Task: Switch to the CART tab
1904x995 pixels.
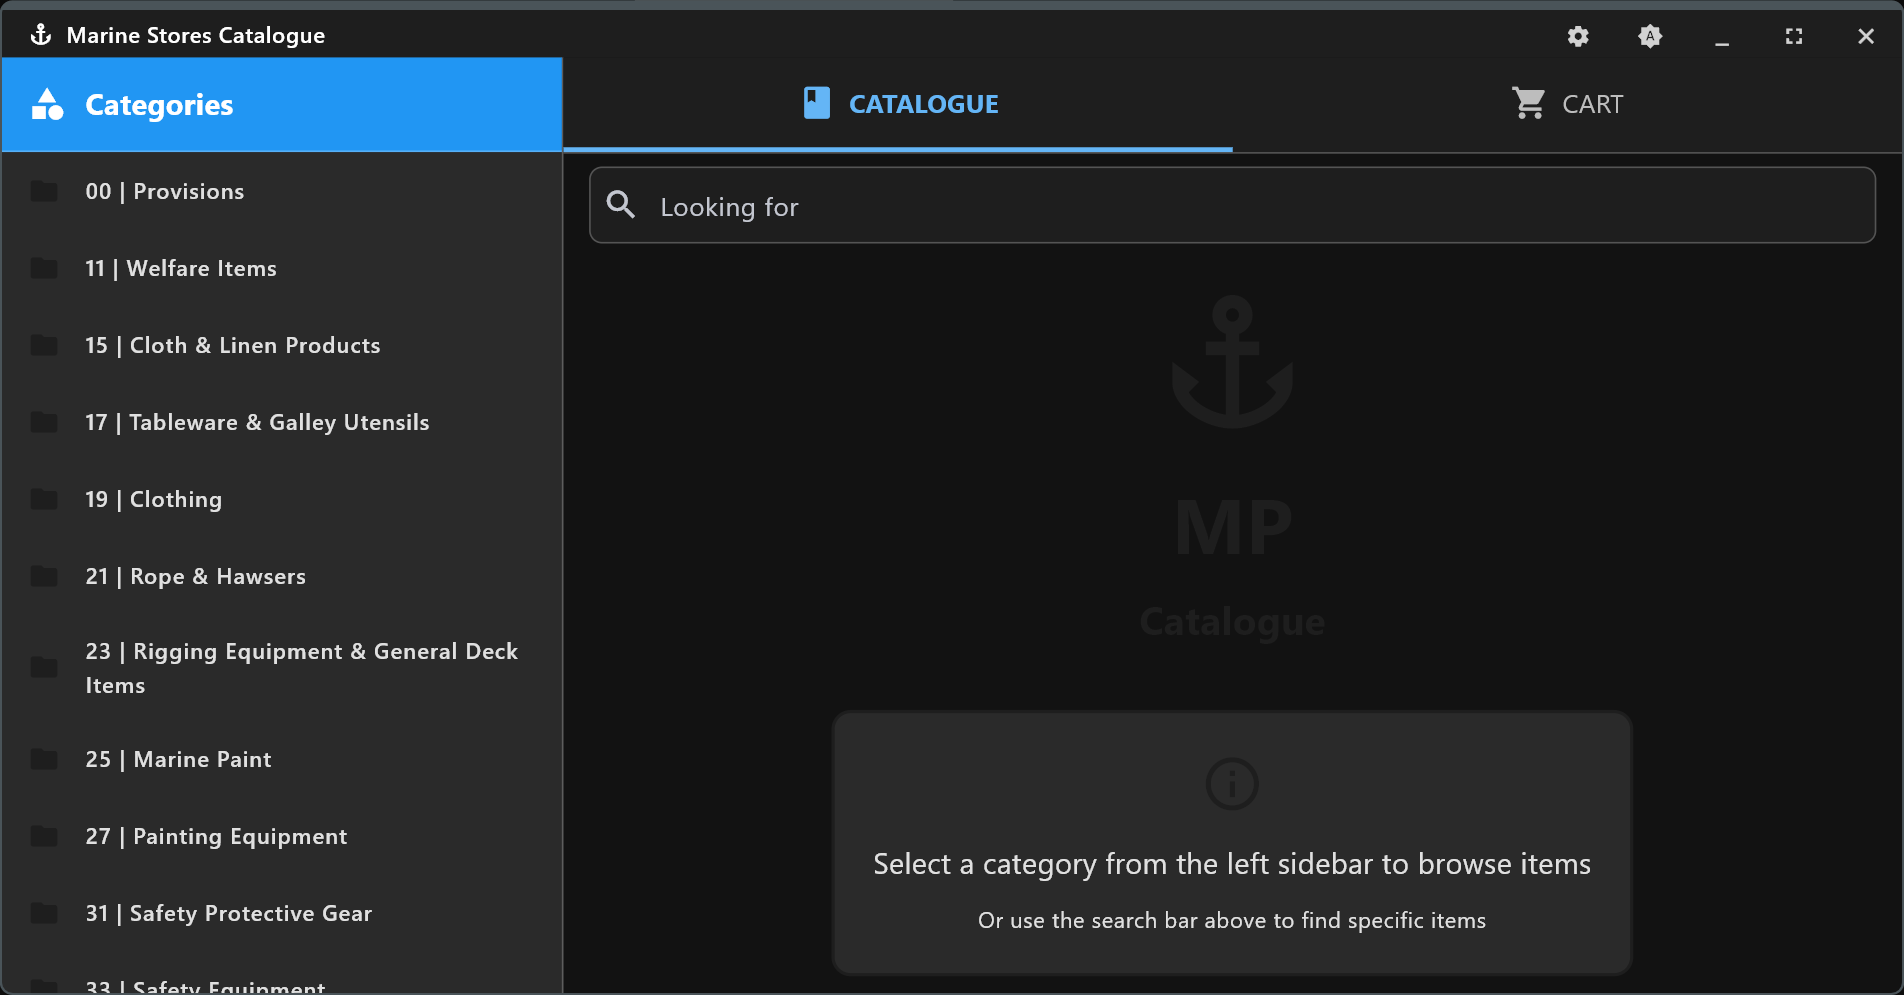Action: point(1567,104)
